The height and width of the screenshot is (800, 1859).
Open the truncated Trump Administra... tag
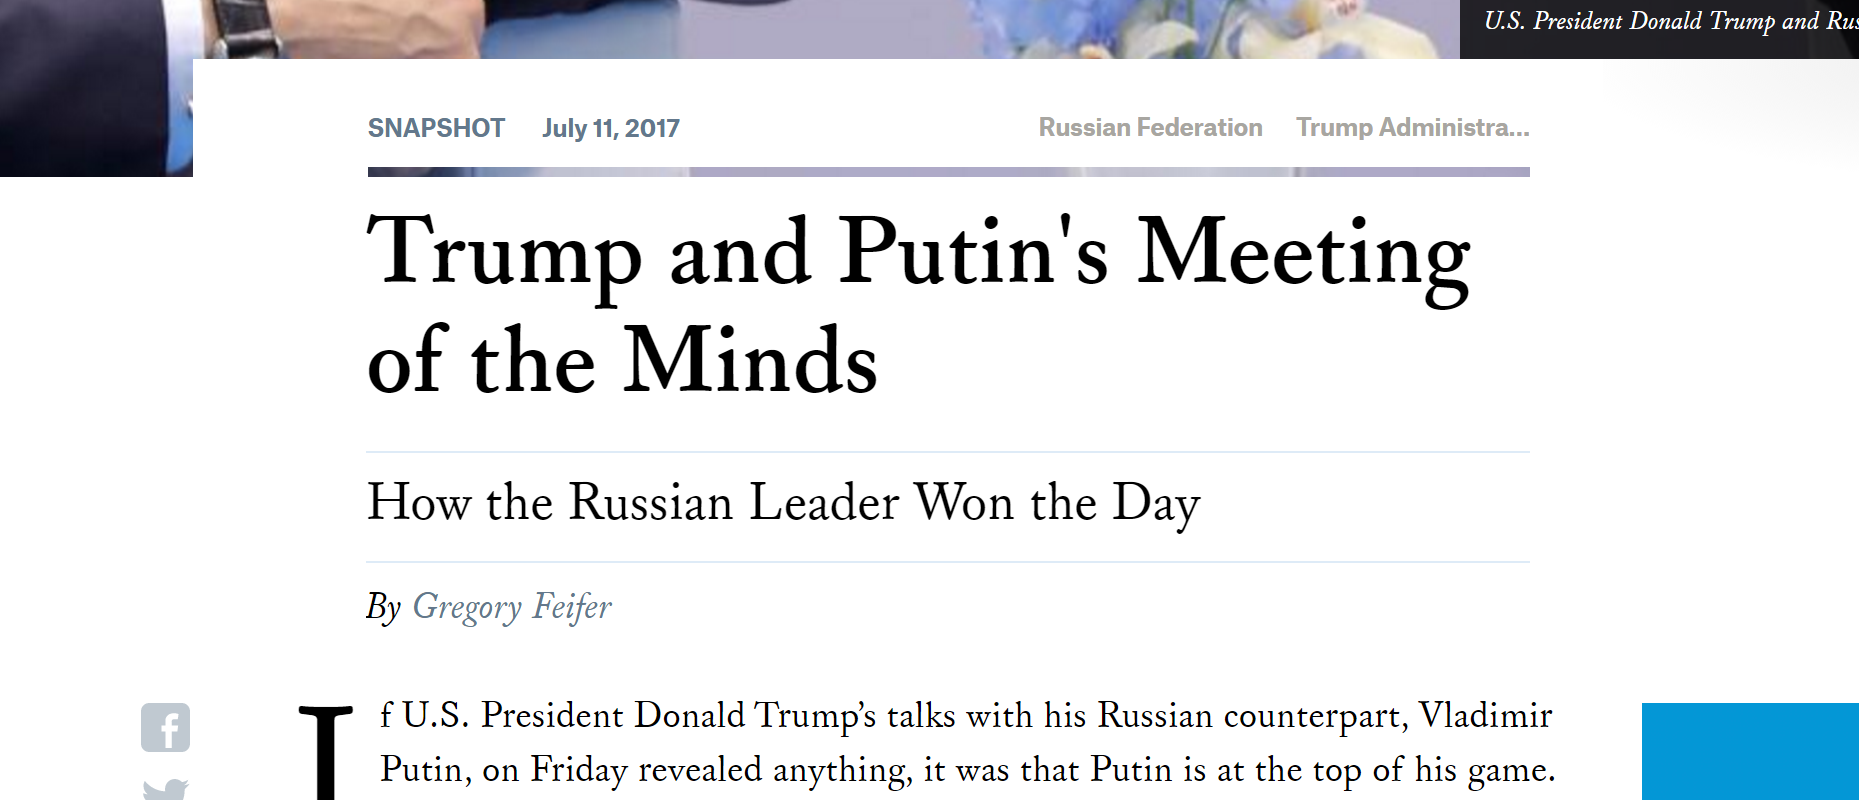click(1413, 127)
